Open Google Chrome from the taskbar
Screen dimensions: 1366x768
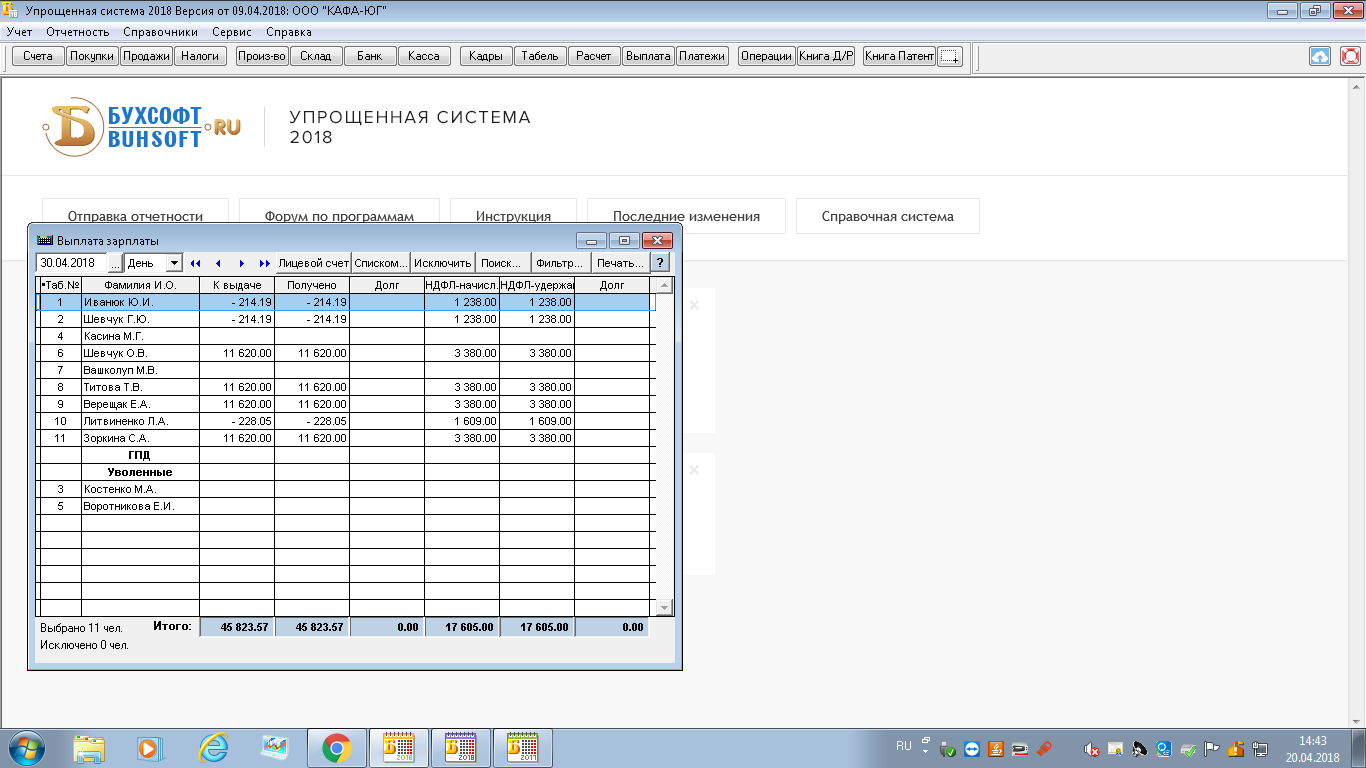[x=336, y=747]
